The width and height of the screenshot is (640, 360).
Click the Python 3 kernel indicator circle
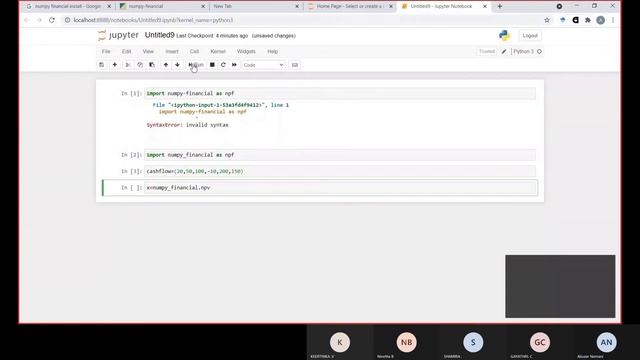540,51
